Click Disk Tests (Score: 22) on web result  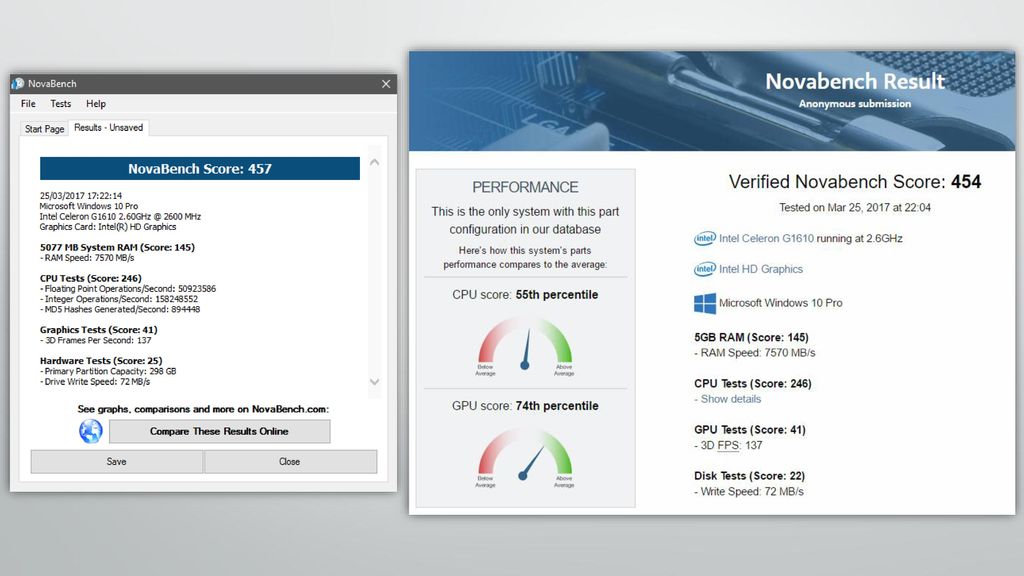pyautogui.click(x=749, y=476)
